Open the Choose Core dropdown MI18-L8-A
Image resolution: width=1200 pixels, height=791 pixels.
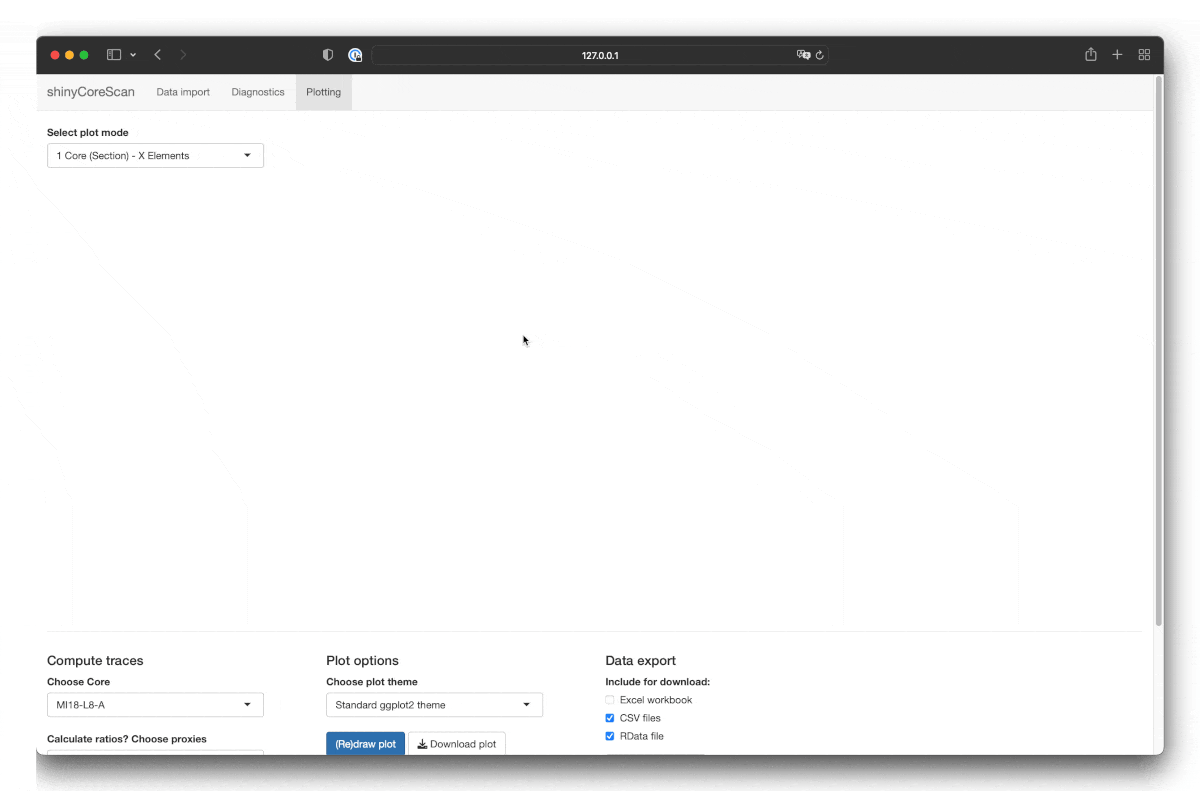tap(155, 705)
